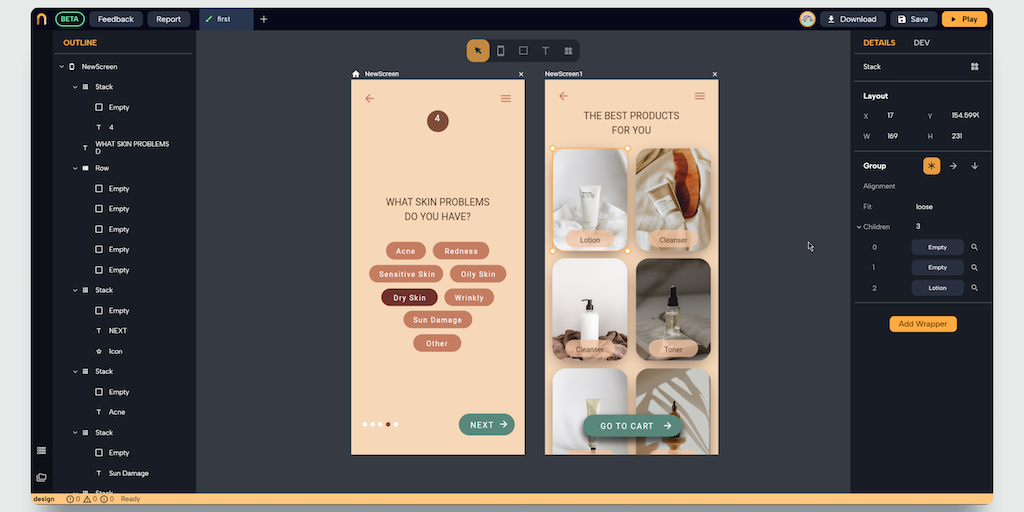
Task: Click the Add Wrapper button
Action: (922, 324)
